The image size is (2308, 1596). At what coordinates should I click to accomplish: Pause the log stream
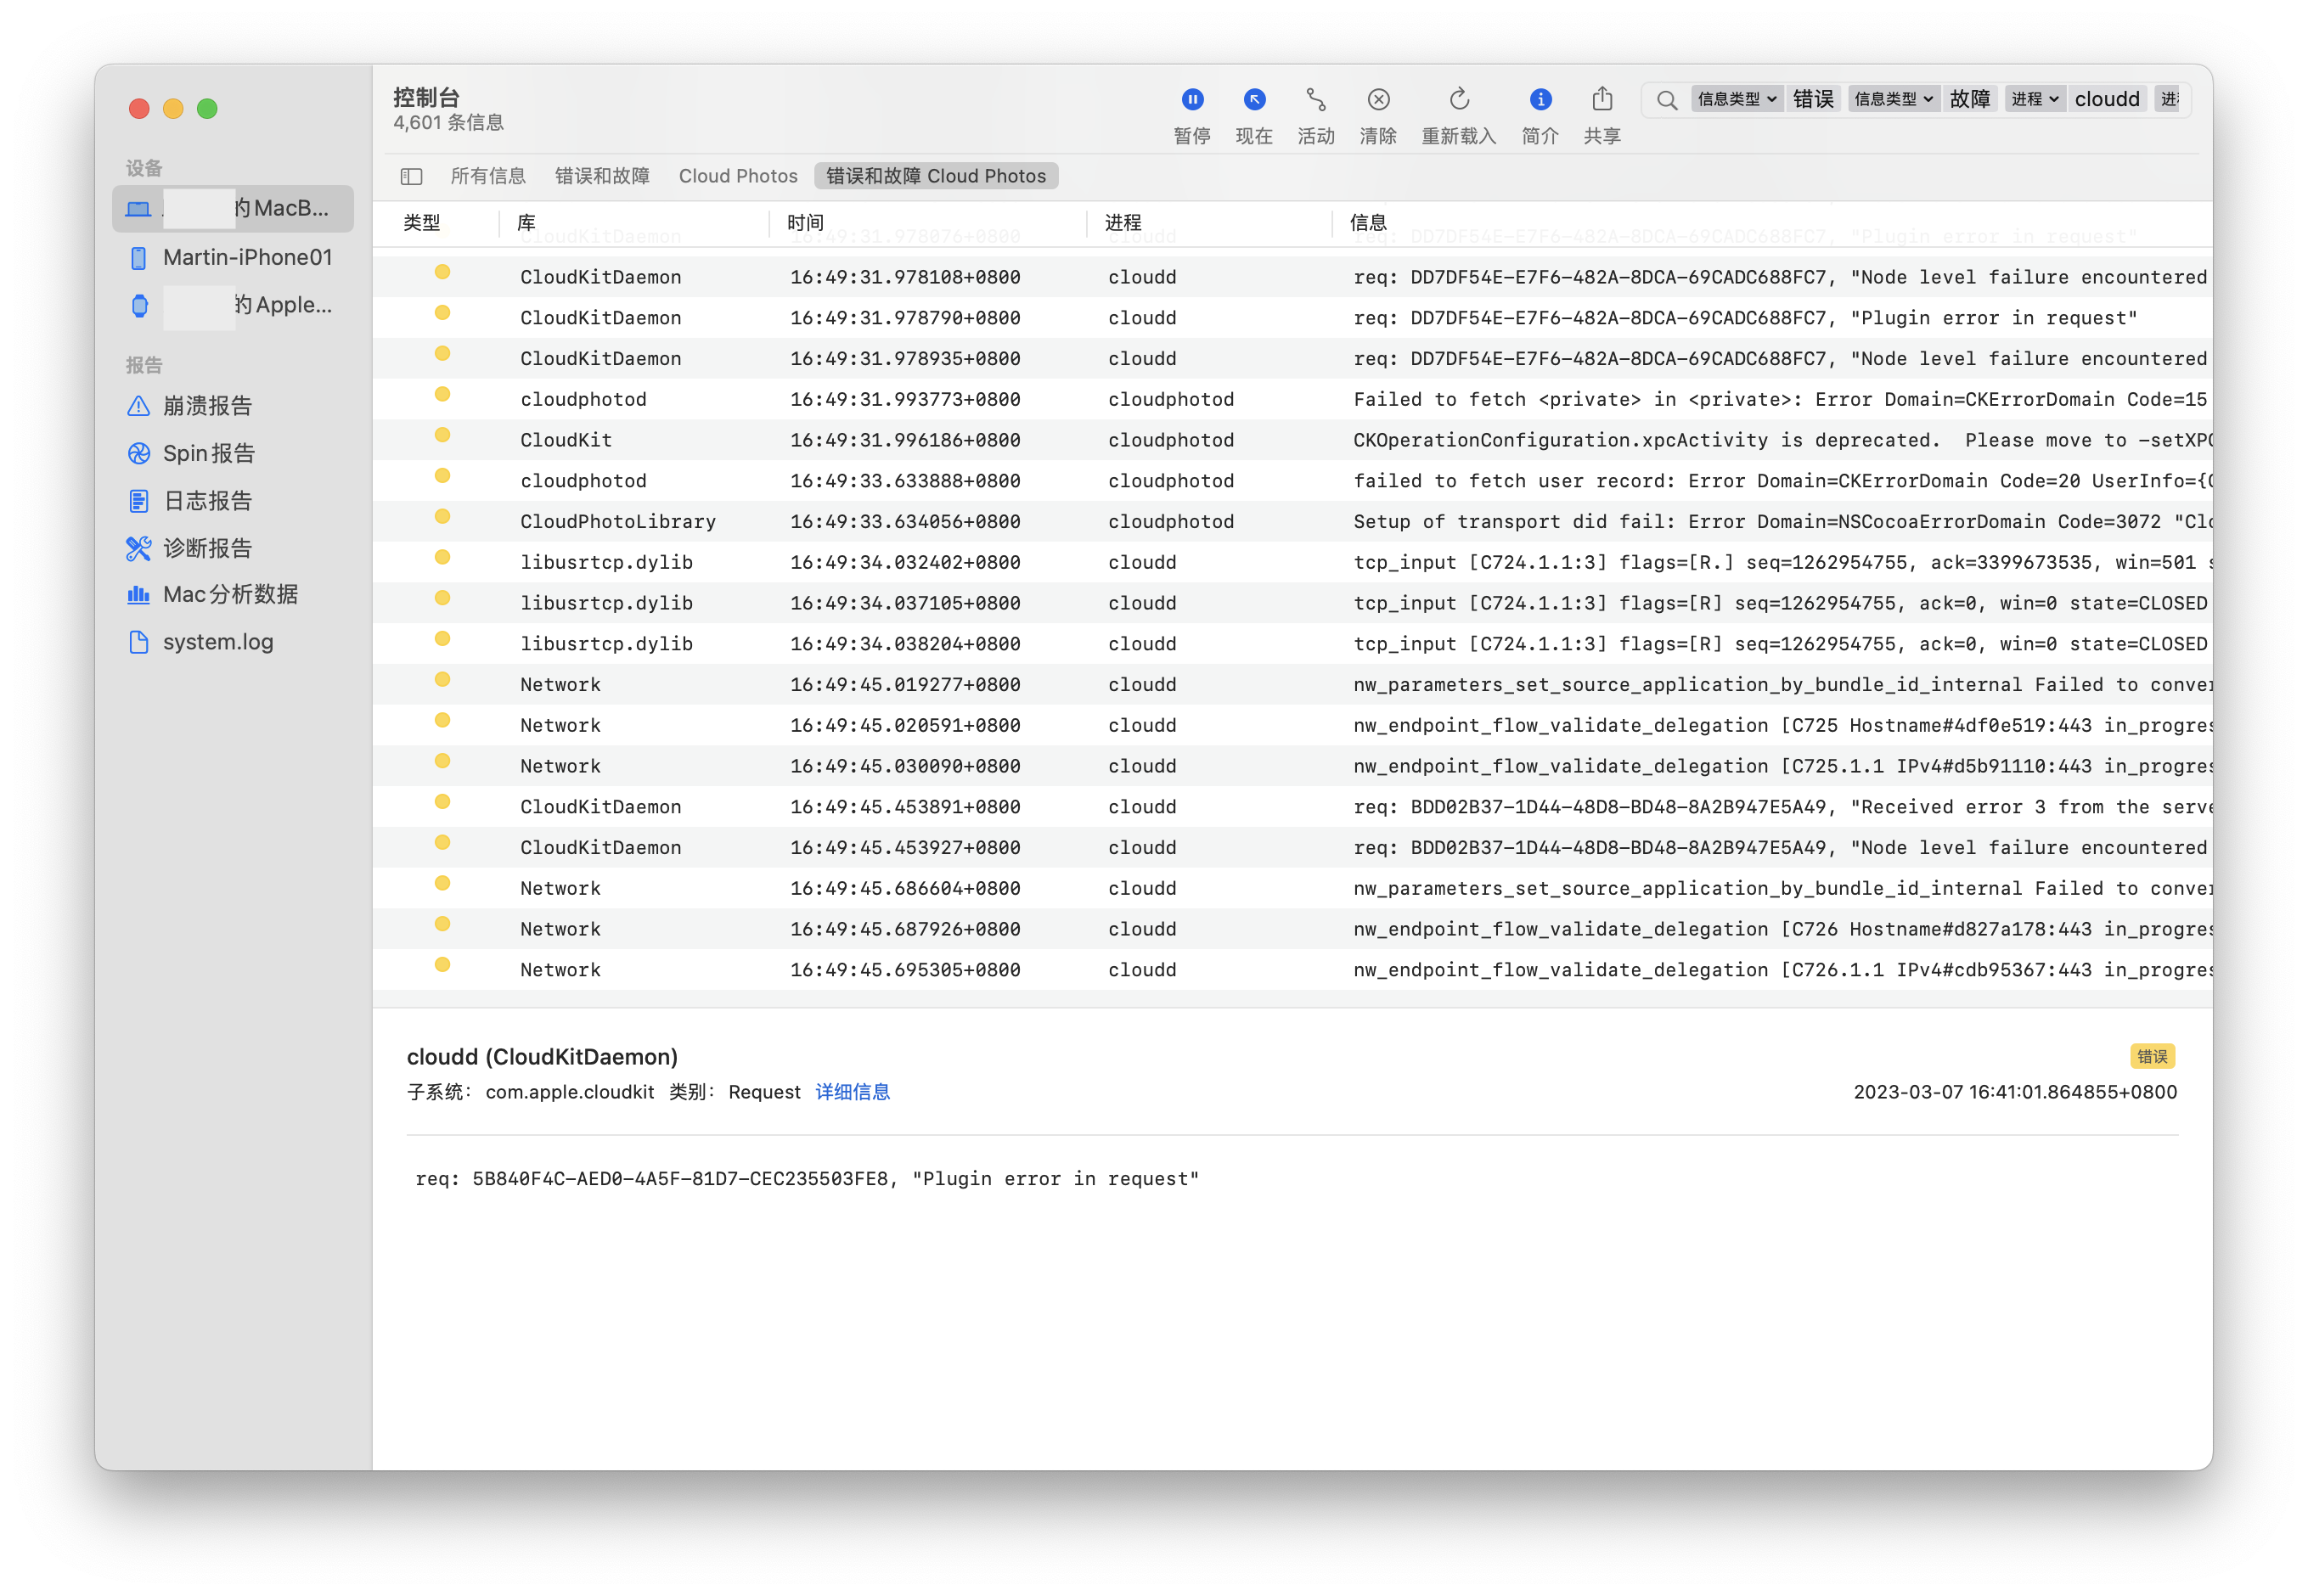pyautogui.click(x=1192, y=100)
